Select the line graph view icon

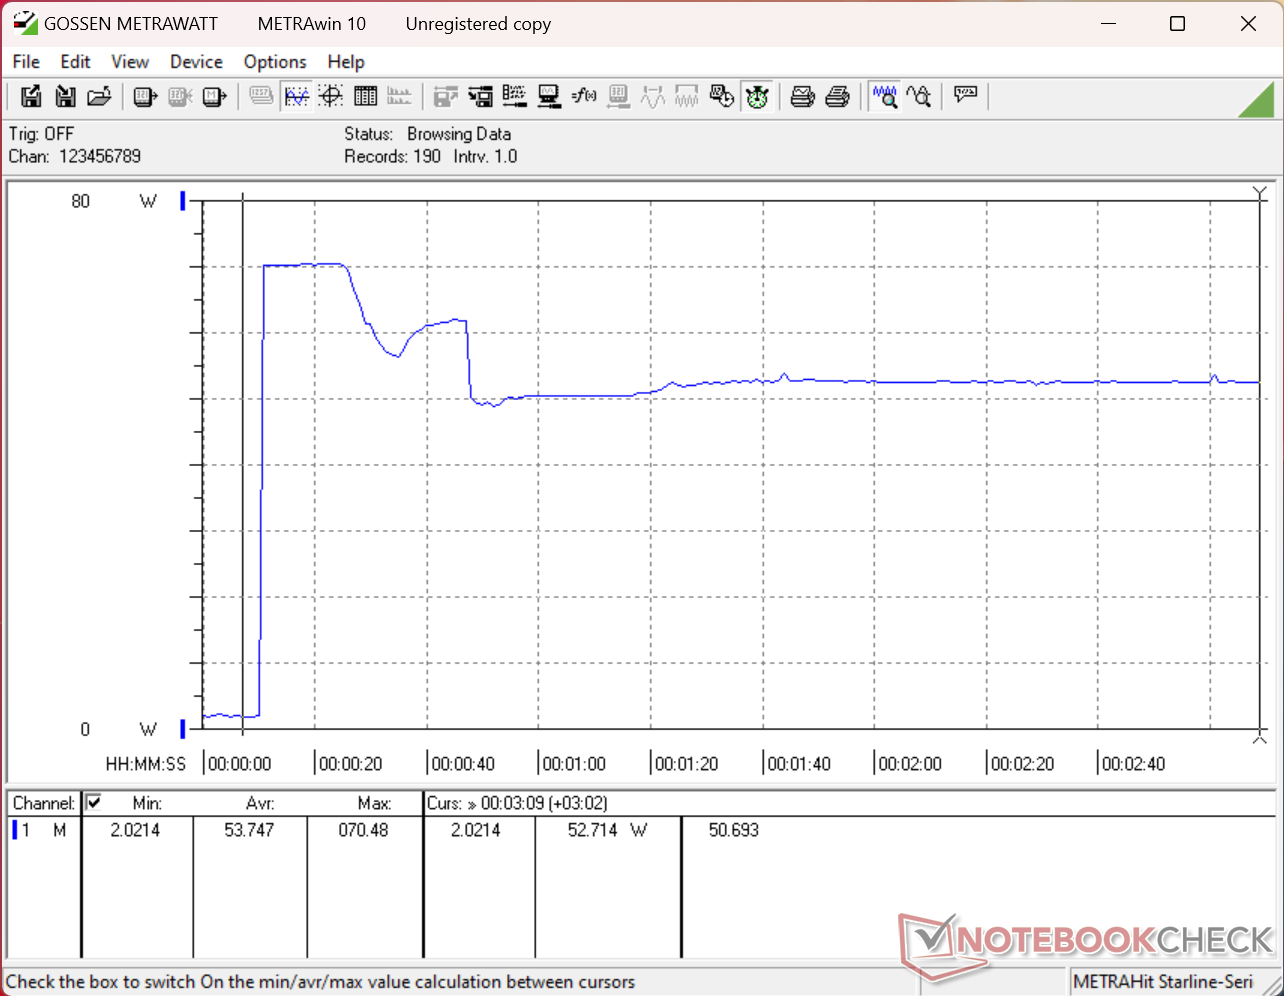[297, 96]
